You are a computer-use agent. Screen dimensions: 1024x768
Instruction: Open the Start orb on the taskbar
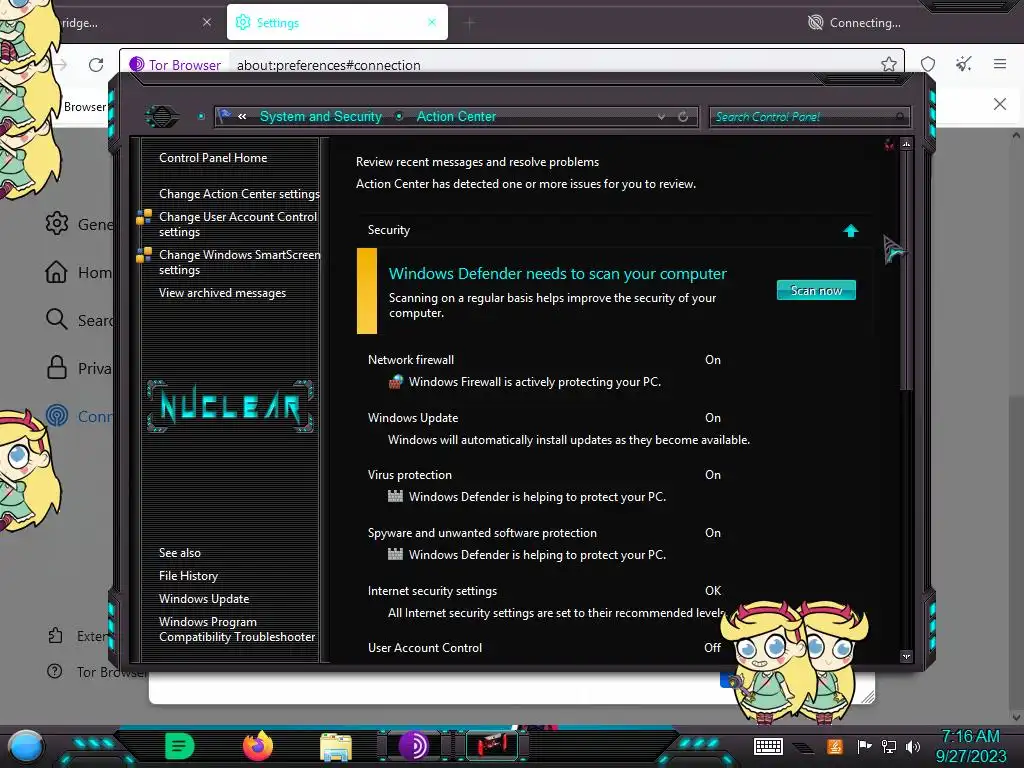pos(25,747)
